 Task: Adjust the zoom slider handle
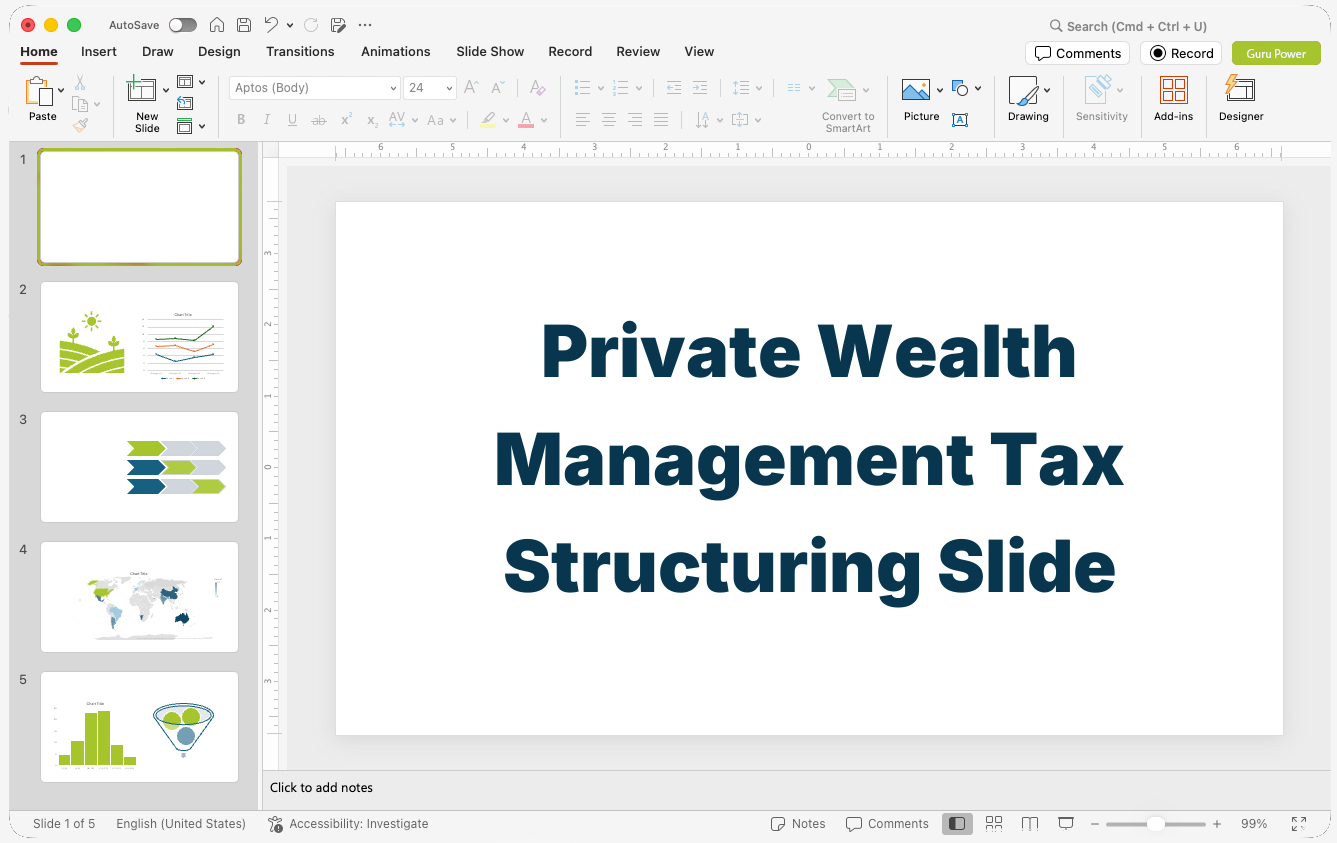click(1155, 824)
